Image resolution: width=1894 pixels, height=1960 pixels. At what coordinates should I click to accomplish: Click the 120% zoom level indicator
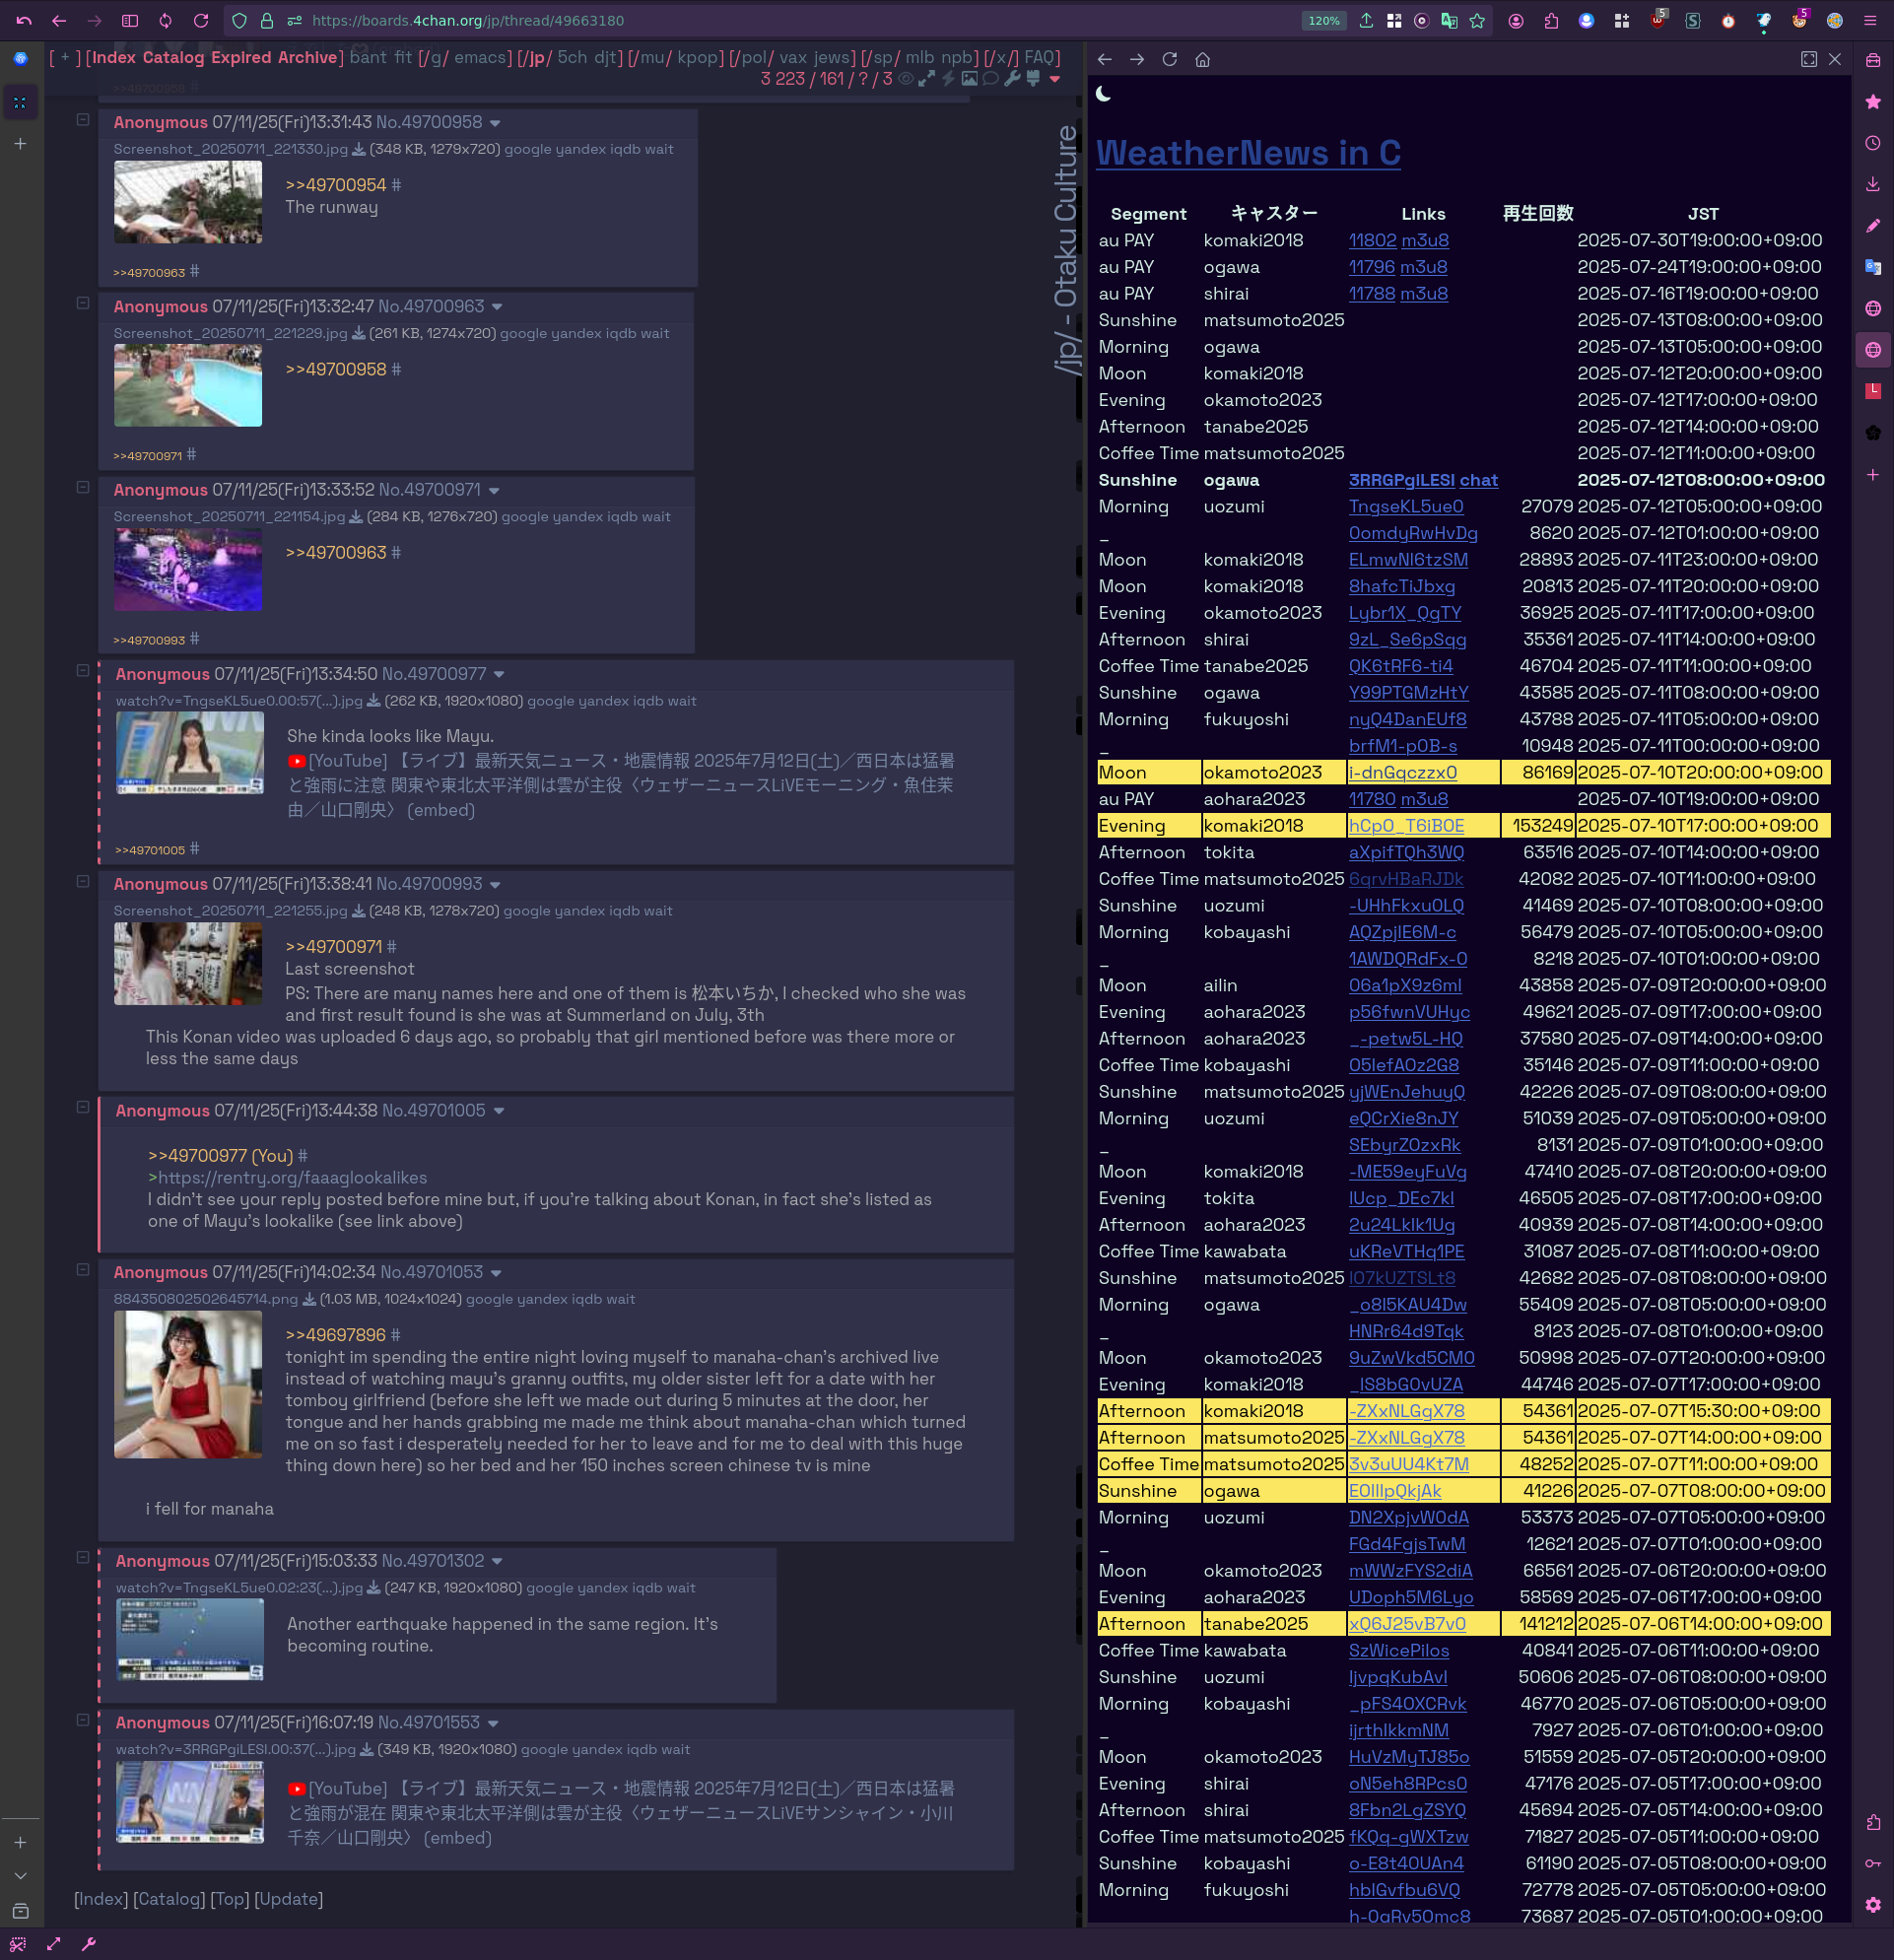coord(1324,20)
